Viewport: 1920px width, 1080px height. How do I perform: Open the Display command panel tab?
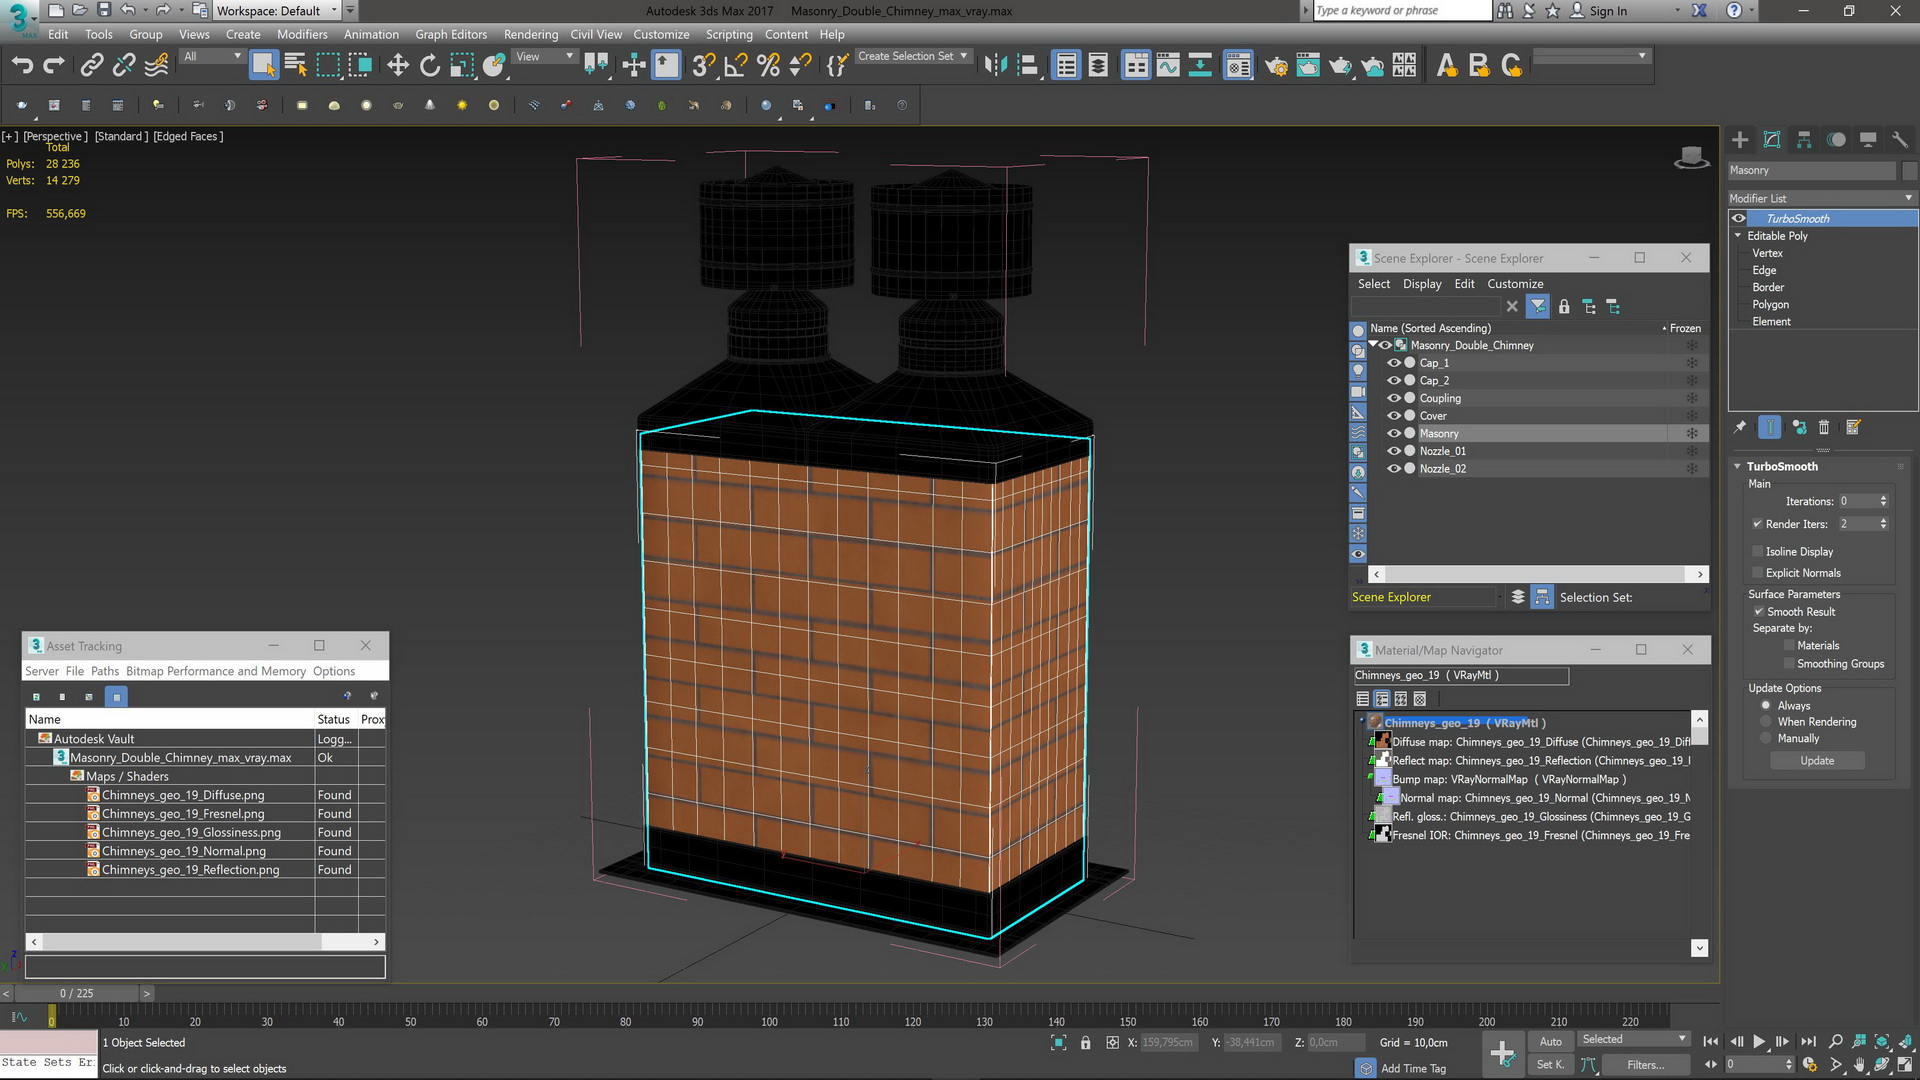[x=1868, y=140]
